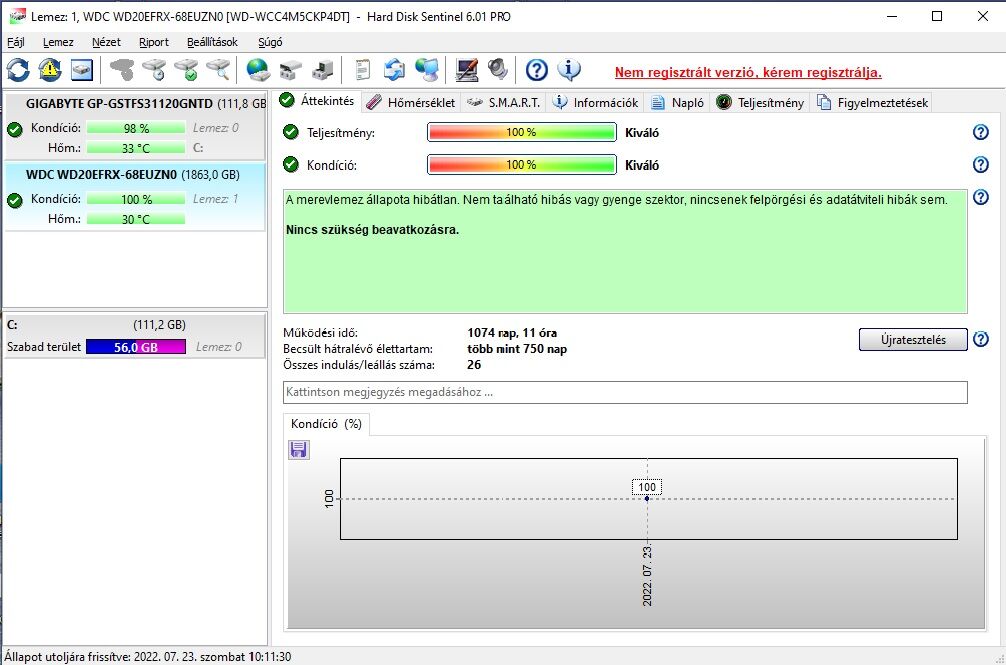Click the monitor with pen toolbar icon
This screenshot has width=1006, height=665.
[466, 70]
